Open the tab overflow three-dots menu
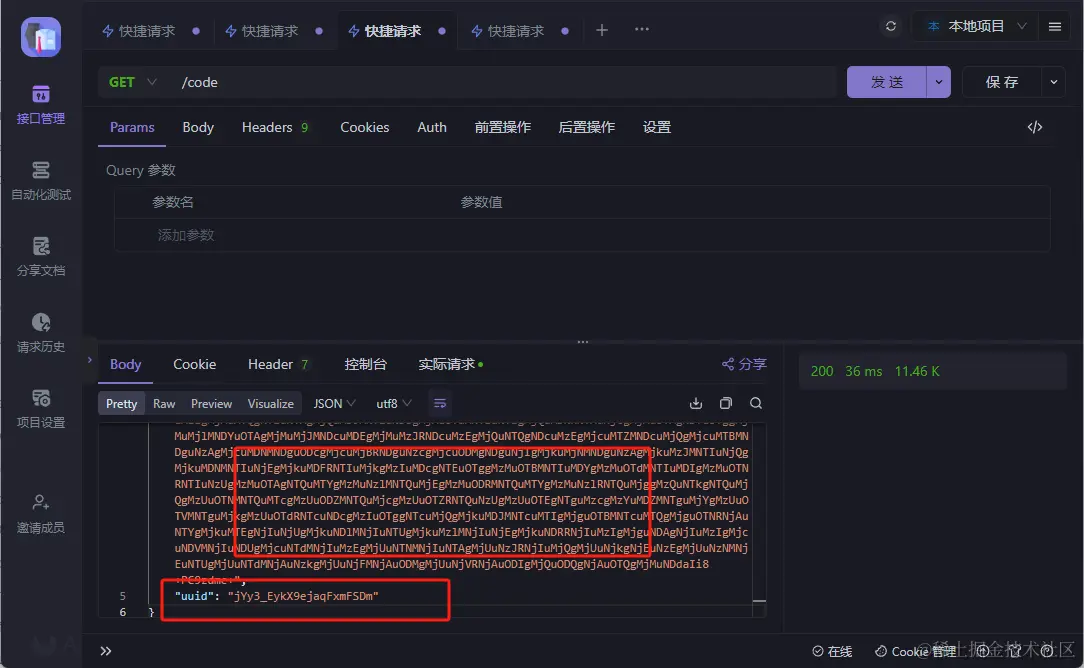This screenshot has height=668, width=1084. coord(642,29)
